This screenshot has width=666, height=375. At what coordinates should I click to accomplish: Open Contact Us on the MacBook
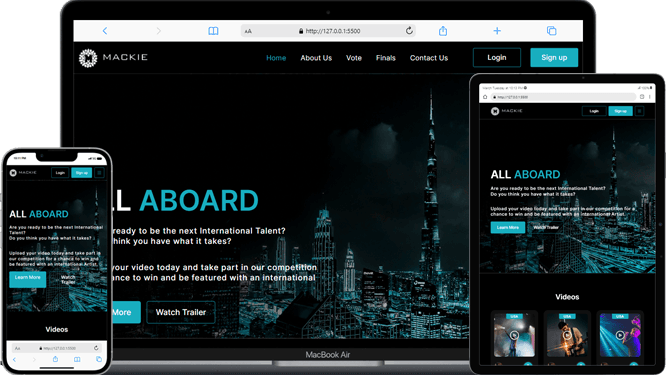coord(429,58)
